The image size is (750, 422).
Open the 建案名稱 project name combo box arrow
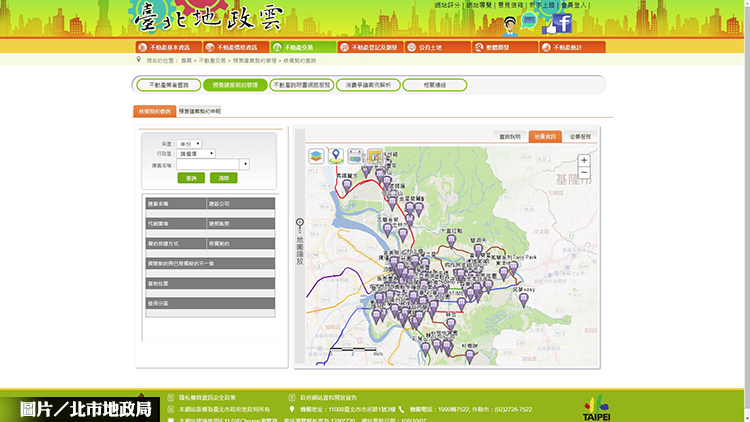(244, 164)
